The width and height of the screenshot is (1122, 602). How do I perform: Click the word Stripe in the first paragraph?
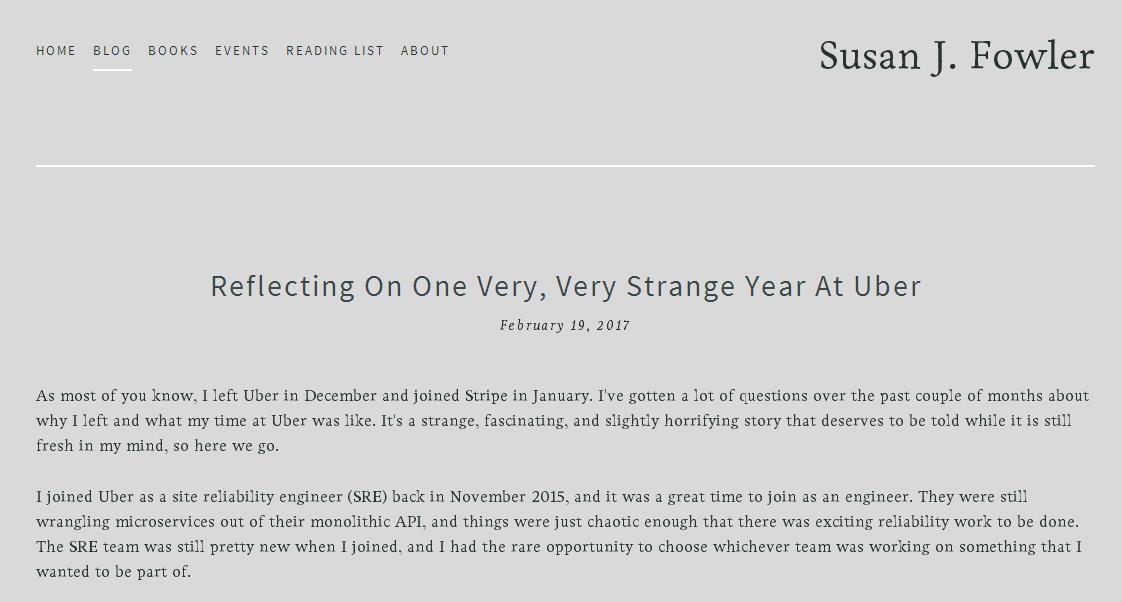(486, 396)
